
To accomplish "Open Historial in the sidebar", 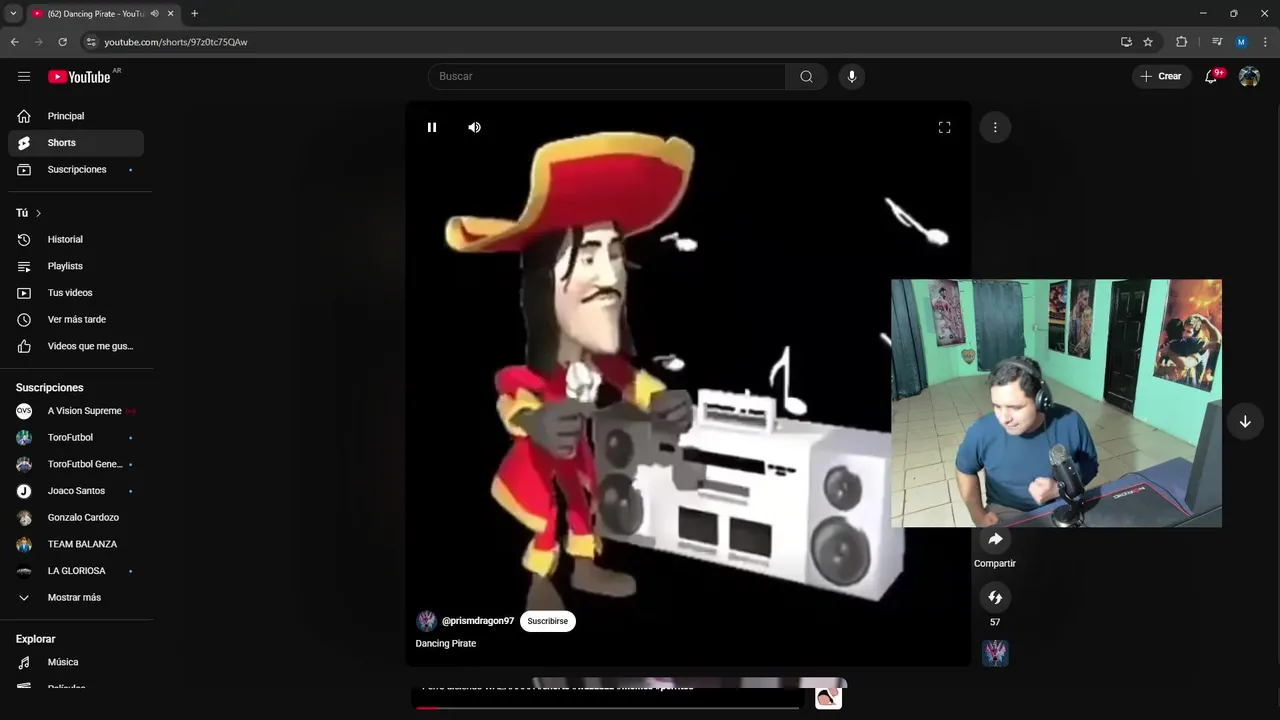I will click(x=76, y=240).
